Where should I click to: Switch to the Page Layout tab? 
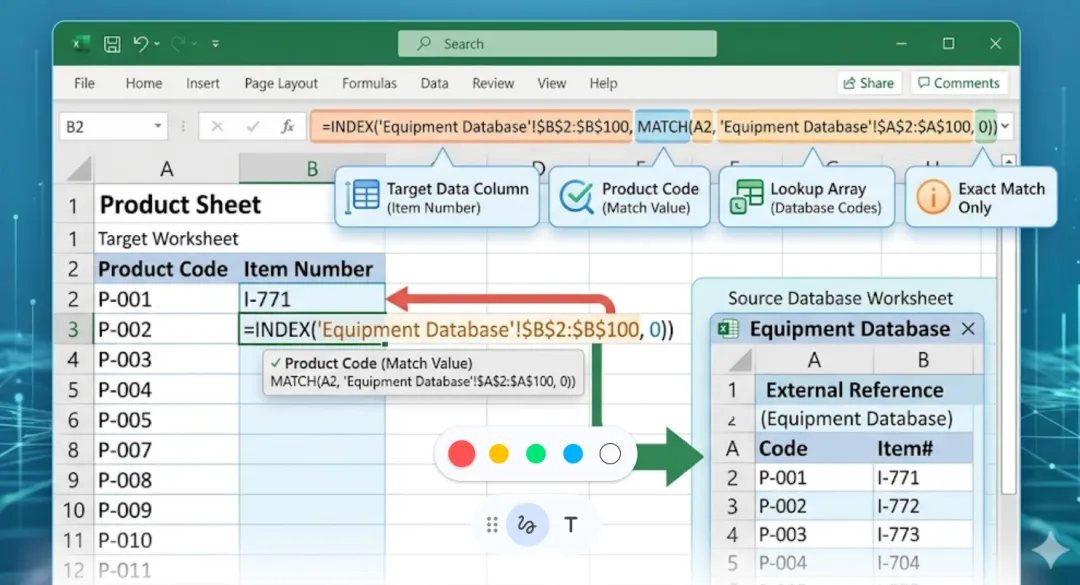(281, 83)
